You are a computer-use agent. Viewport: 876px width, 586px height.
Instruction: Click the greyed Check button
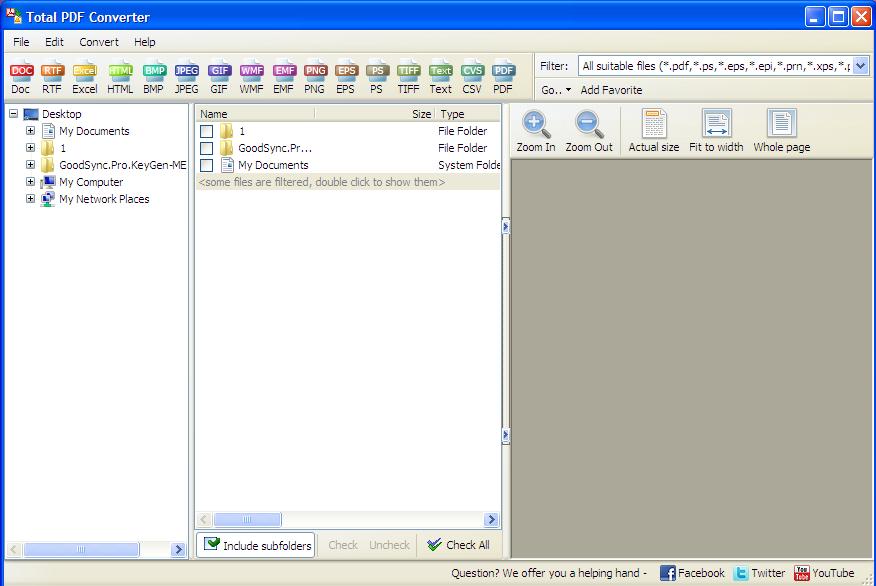342,545
